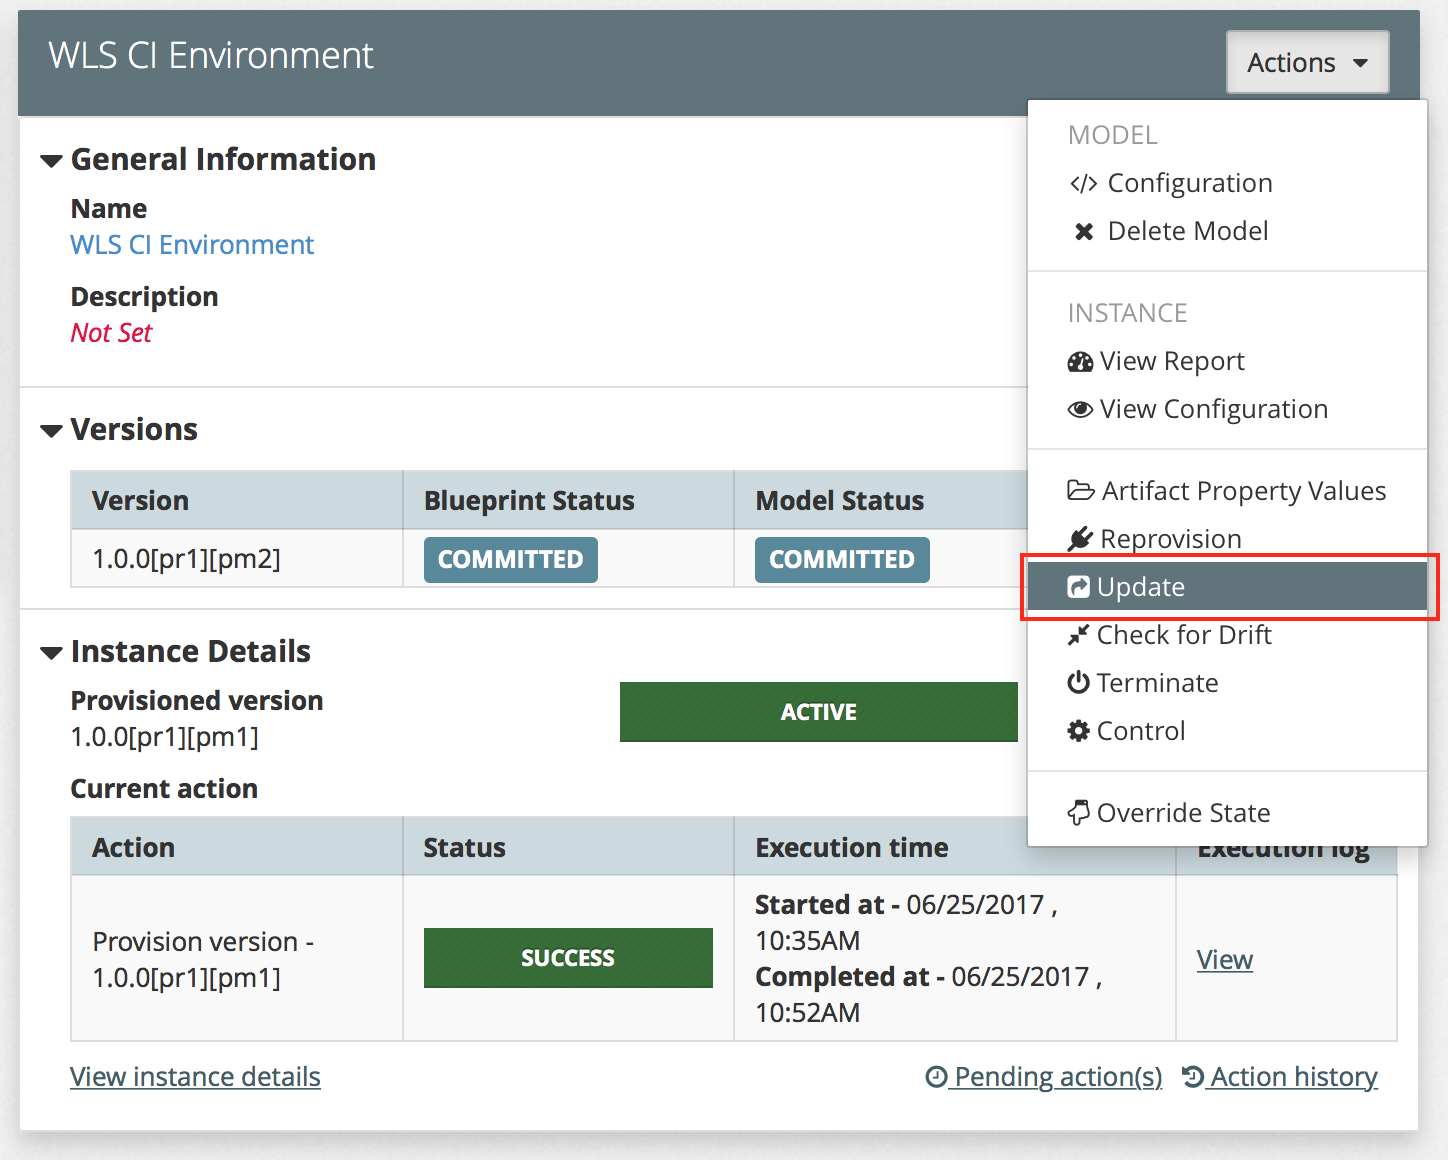
Task: Click the Configuration code brackets icon
Action: (x=1083, y=184)
